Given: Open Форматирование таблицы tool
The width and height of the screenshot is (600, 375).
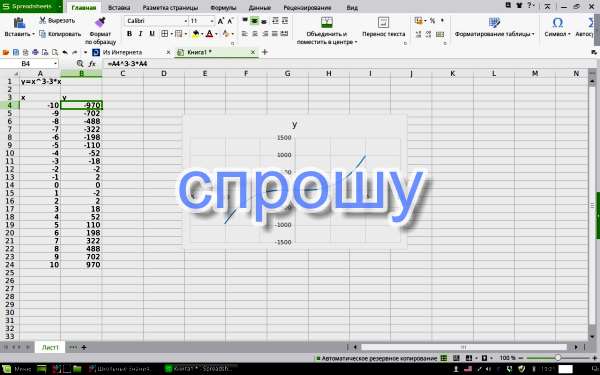Looking at the screenshot, I should 494,23.
